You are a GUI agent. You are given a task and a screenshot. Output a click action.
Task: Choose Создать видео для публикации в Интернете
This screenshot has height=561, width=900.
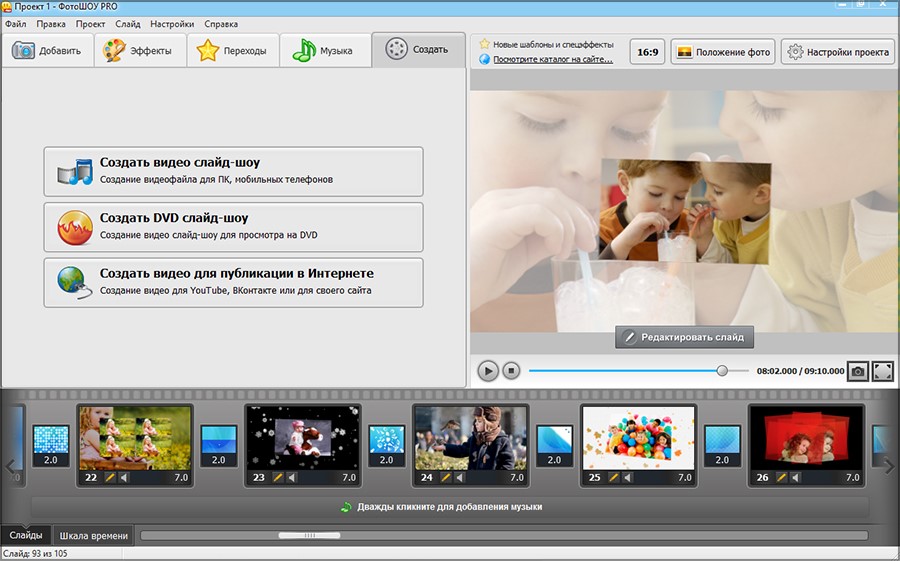(x=234, y=283)
